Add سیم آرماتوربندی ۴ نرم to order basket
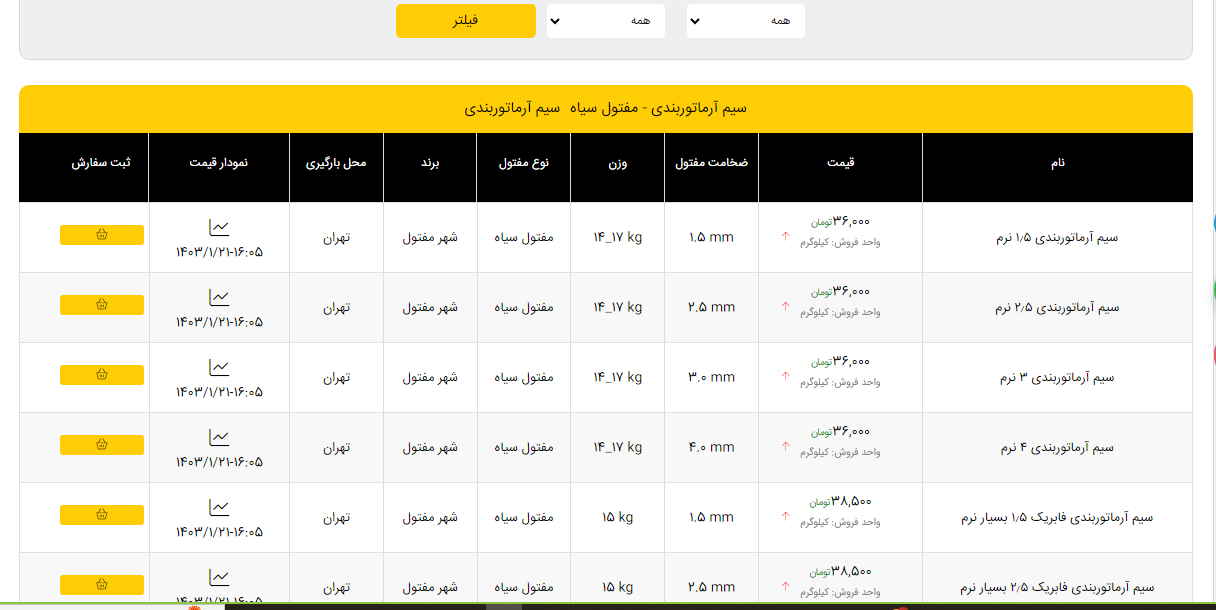Image resolution: width=1216 pixels, height=610 pixels. tap(102, 445)
